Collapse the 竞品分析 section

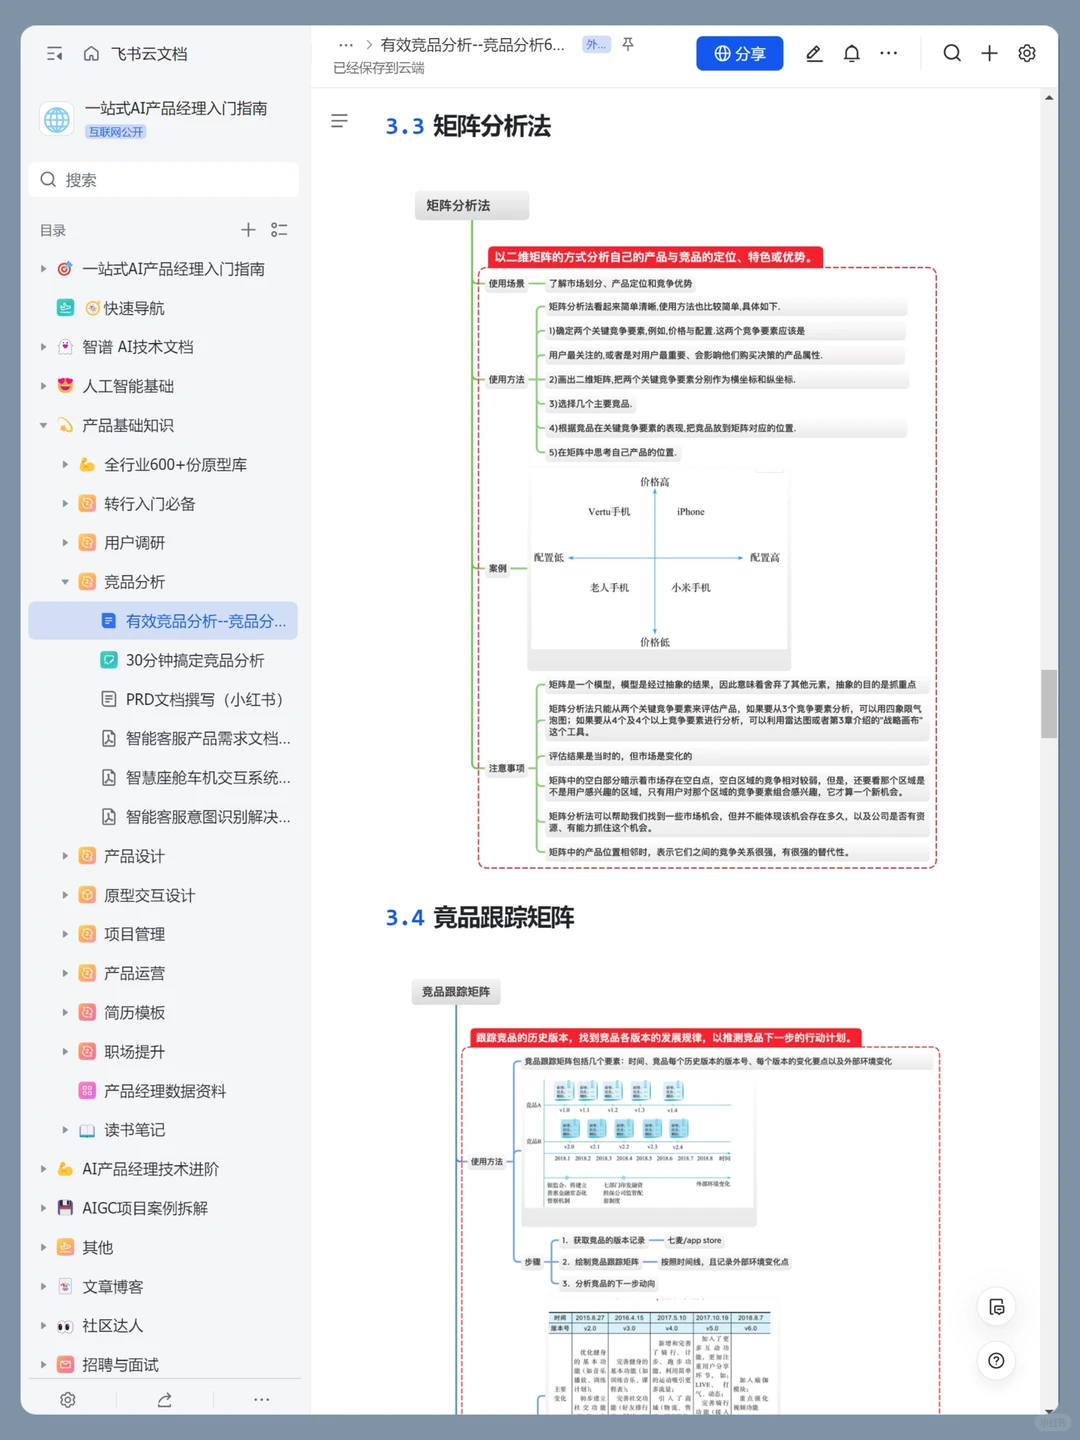click(64, 581)
